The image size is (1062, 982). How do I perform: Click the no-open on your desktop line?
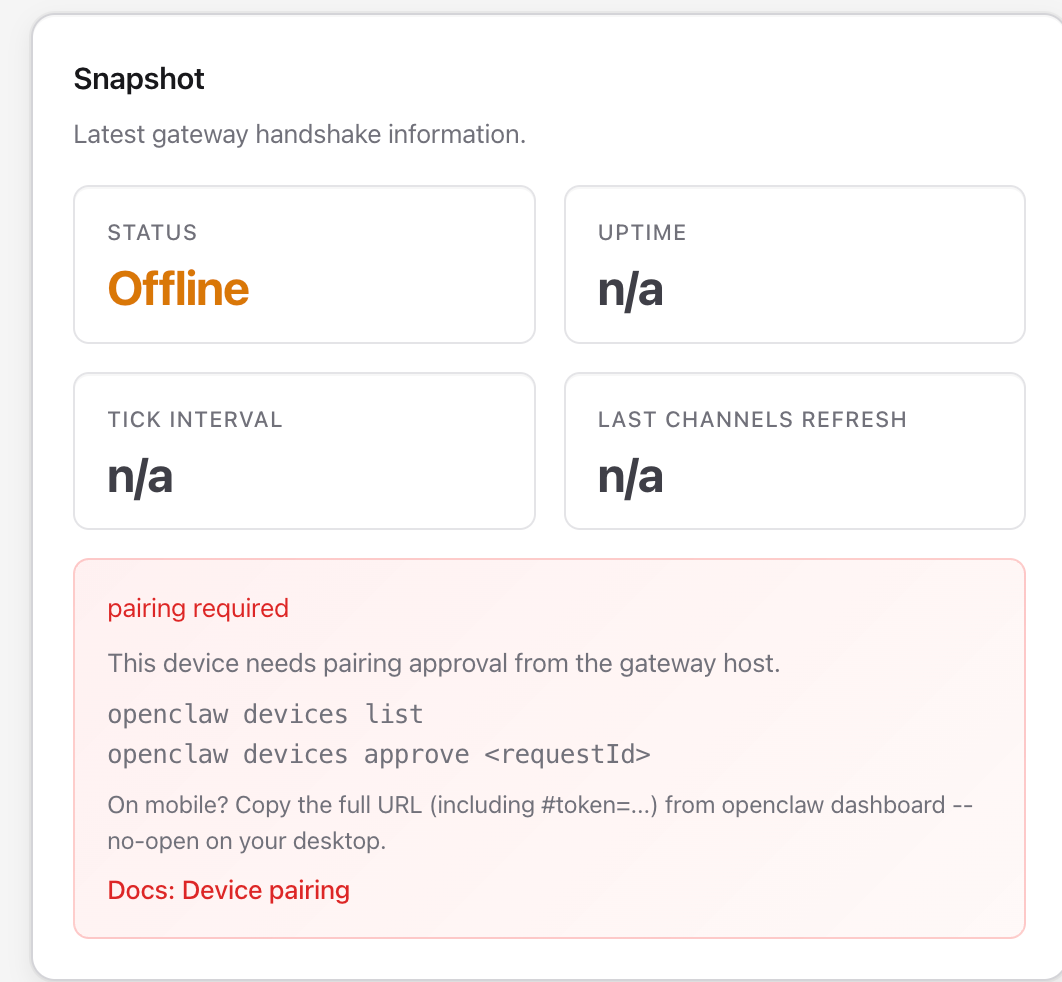[x=246, y=842]
